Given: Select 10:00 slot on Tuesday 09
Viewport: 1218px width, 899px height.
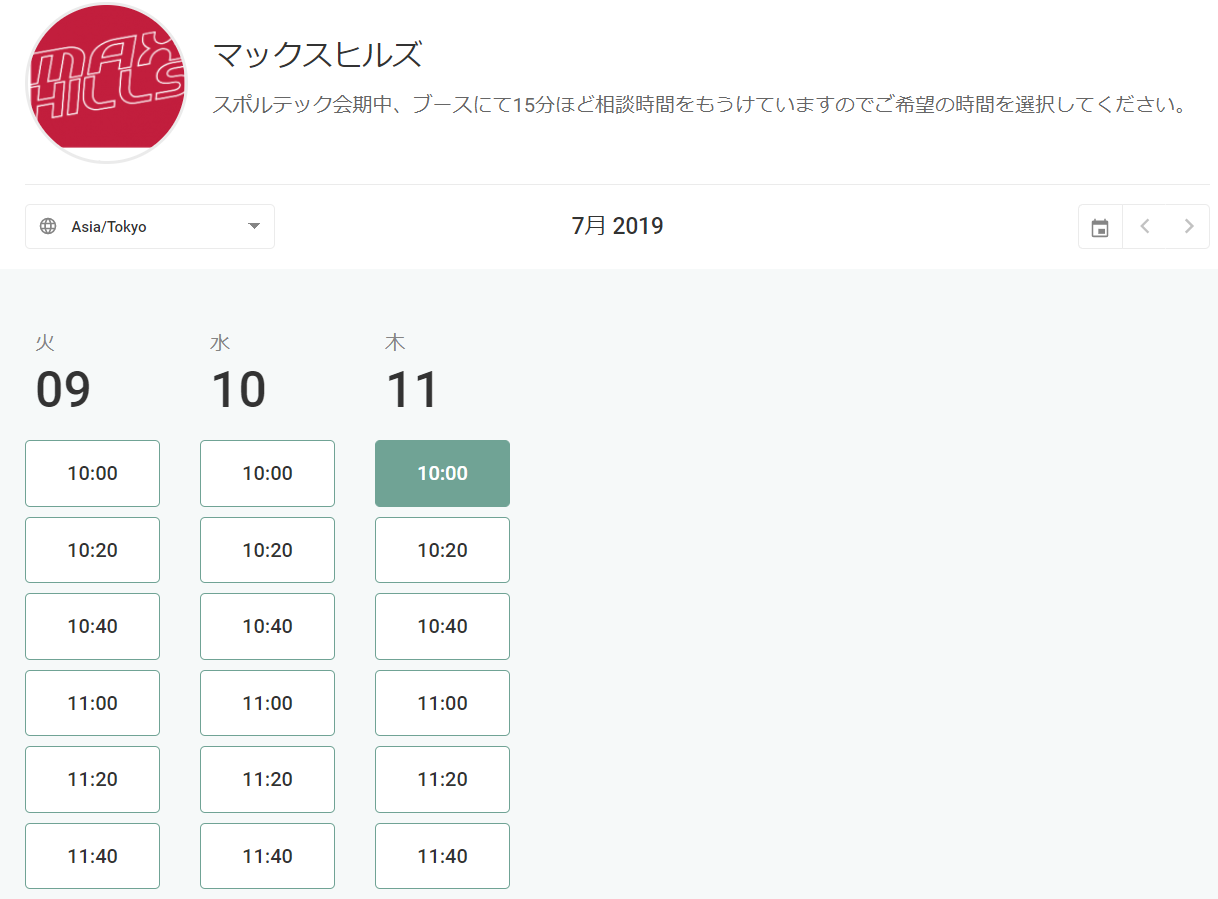Looking at the screenshot, I should pos(92,473).
